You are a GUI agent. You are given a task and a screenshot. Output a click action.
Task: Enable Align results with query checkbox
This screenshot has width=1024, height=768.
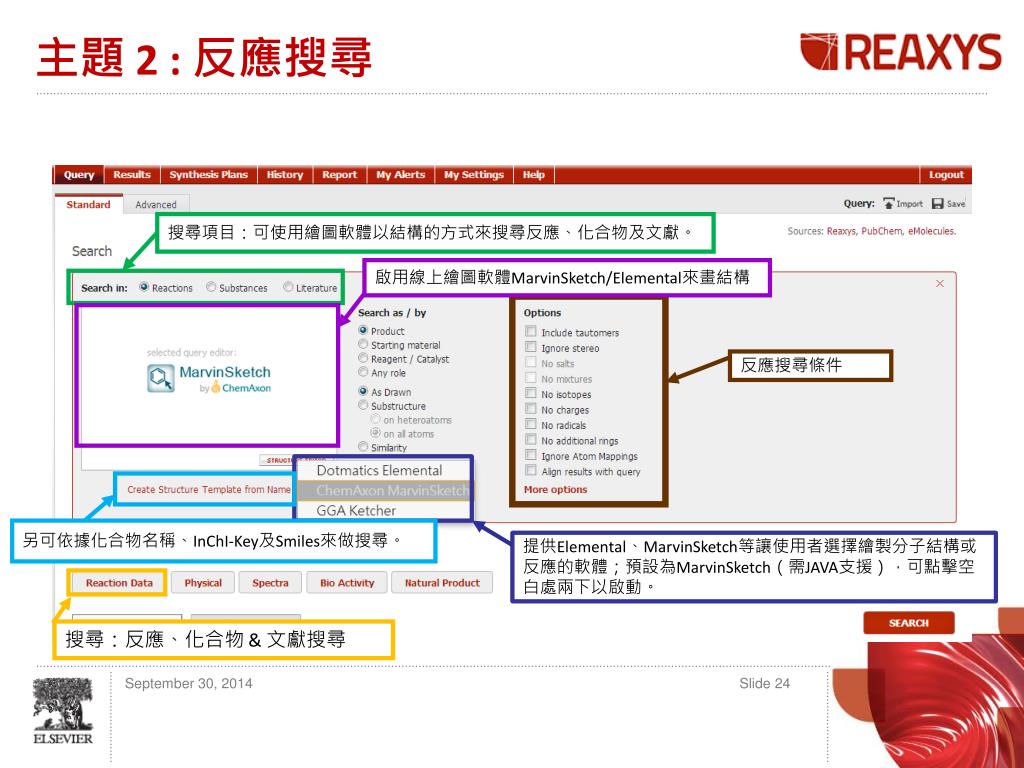click(531, 471)
